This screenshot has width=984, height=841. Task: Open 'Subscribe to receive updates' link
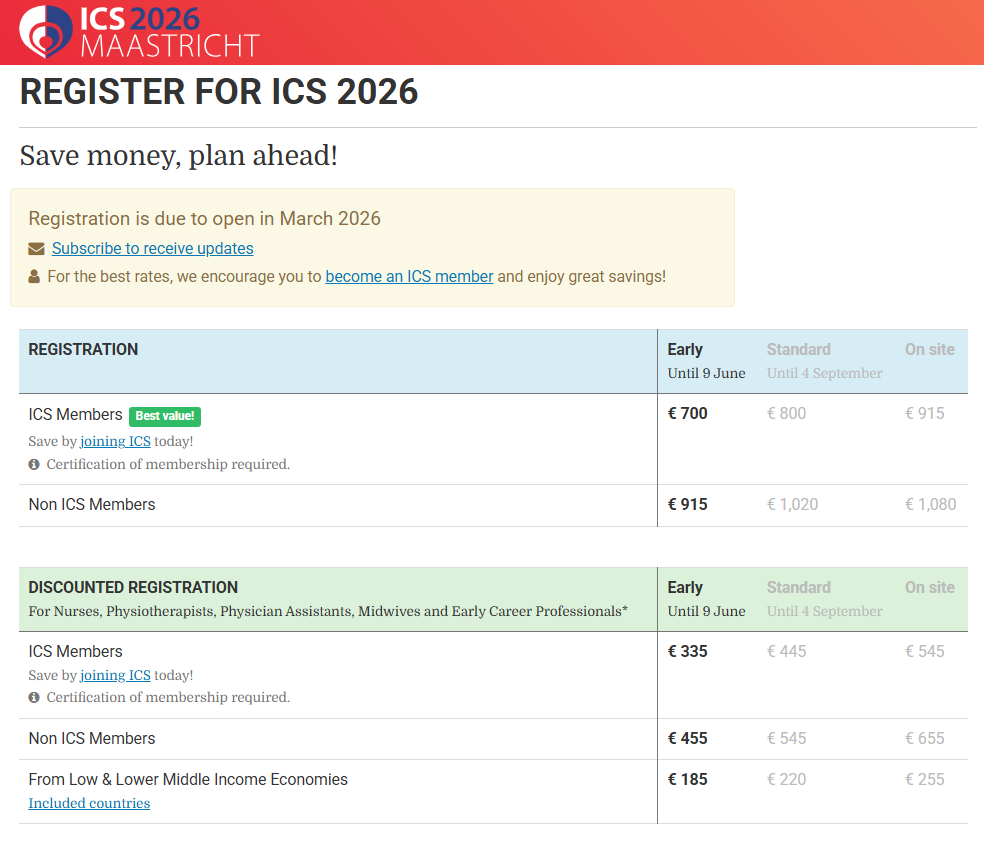[152, 249]
